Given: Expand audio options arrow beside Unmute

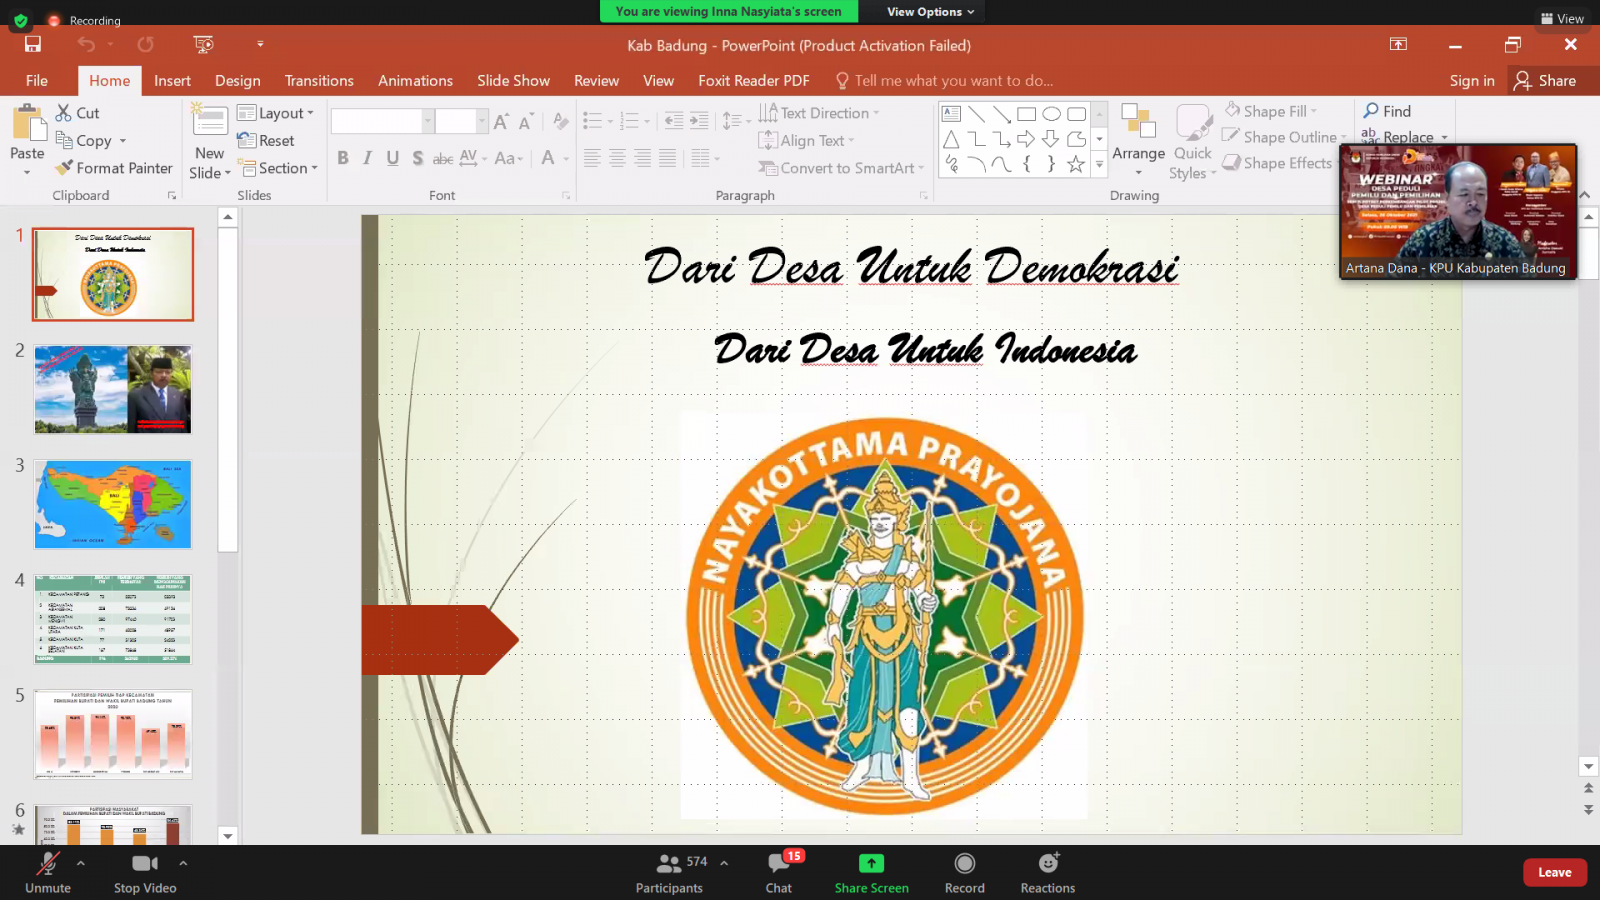Looking at the screenshot, I should (81, 862).
